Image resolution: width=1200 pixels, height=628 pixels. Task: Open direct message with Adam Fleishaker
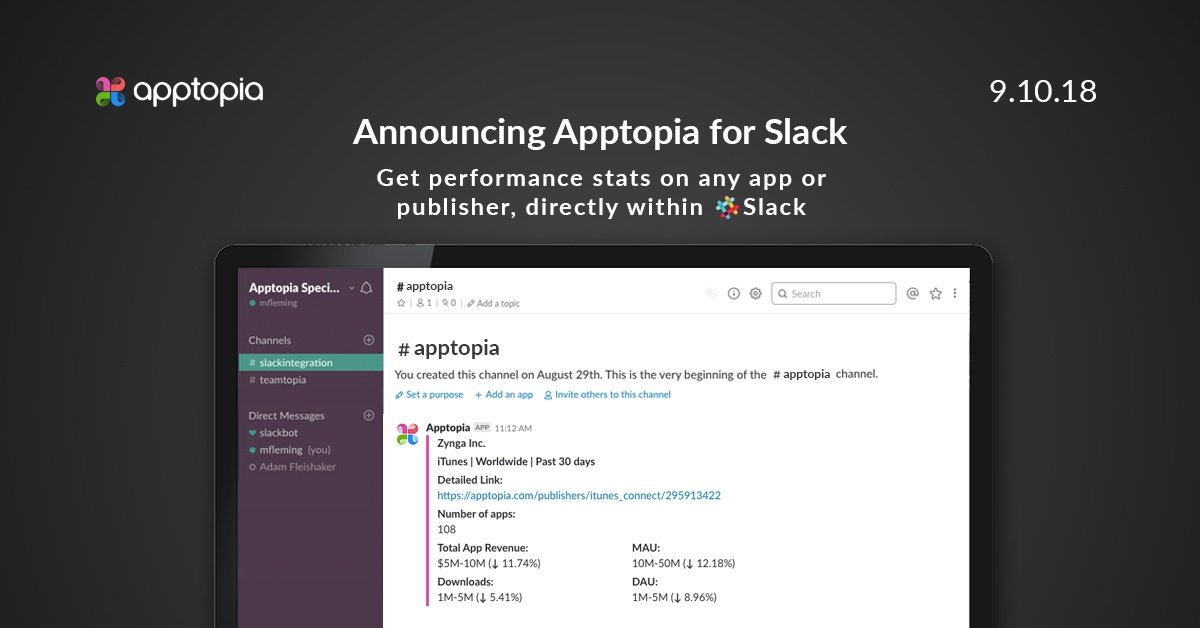[x=297, y=467]
